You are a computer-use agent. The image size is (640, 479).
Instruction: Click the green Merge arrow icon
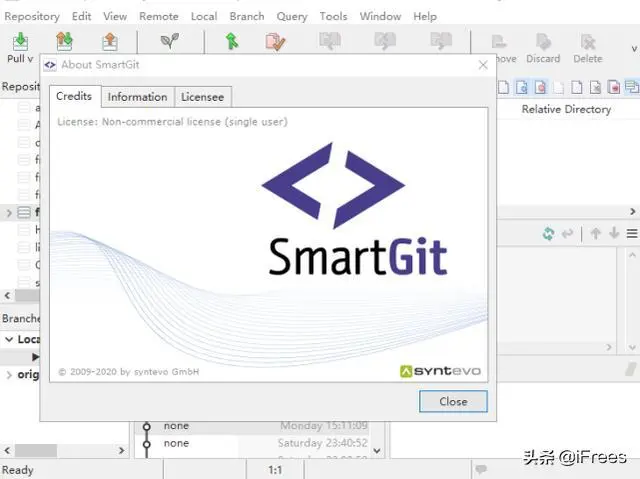coord(232,41)
